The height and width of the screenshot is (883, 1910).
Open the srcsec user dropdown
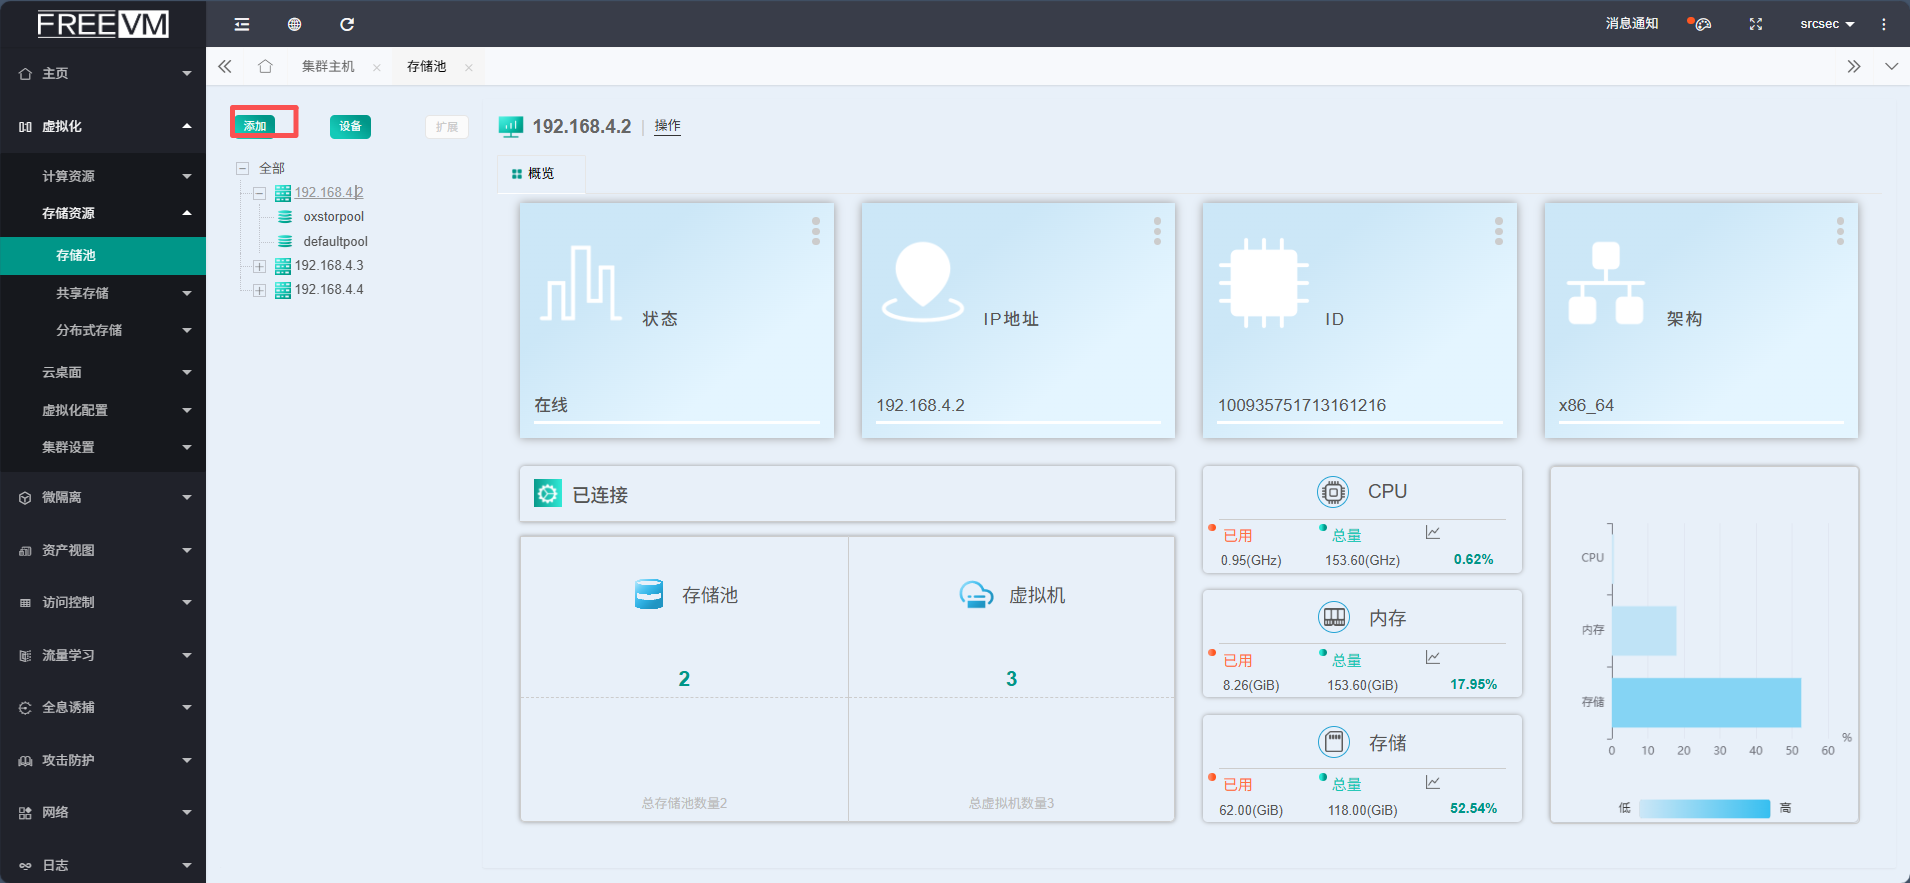pyautogui.click(x=1826, y=24)
